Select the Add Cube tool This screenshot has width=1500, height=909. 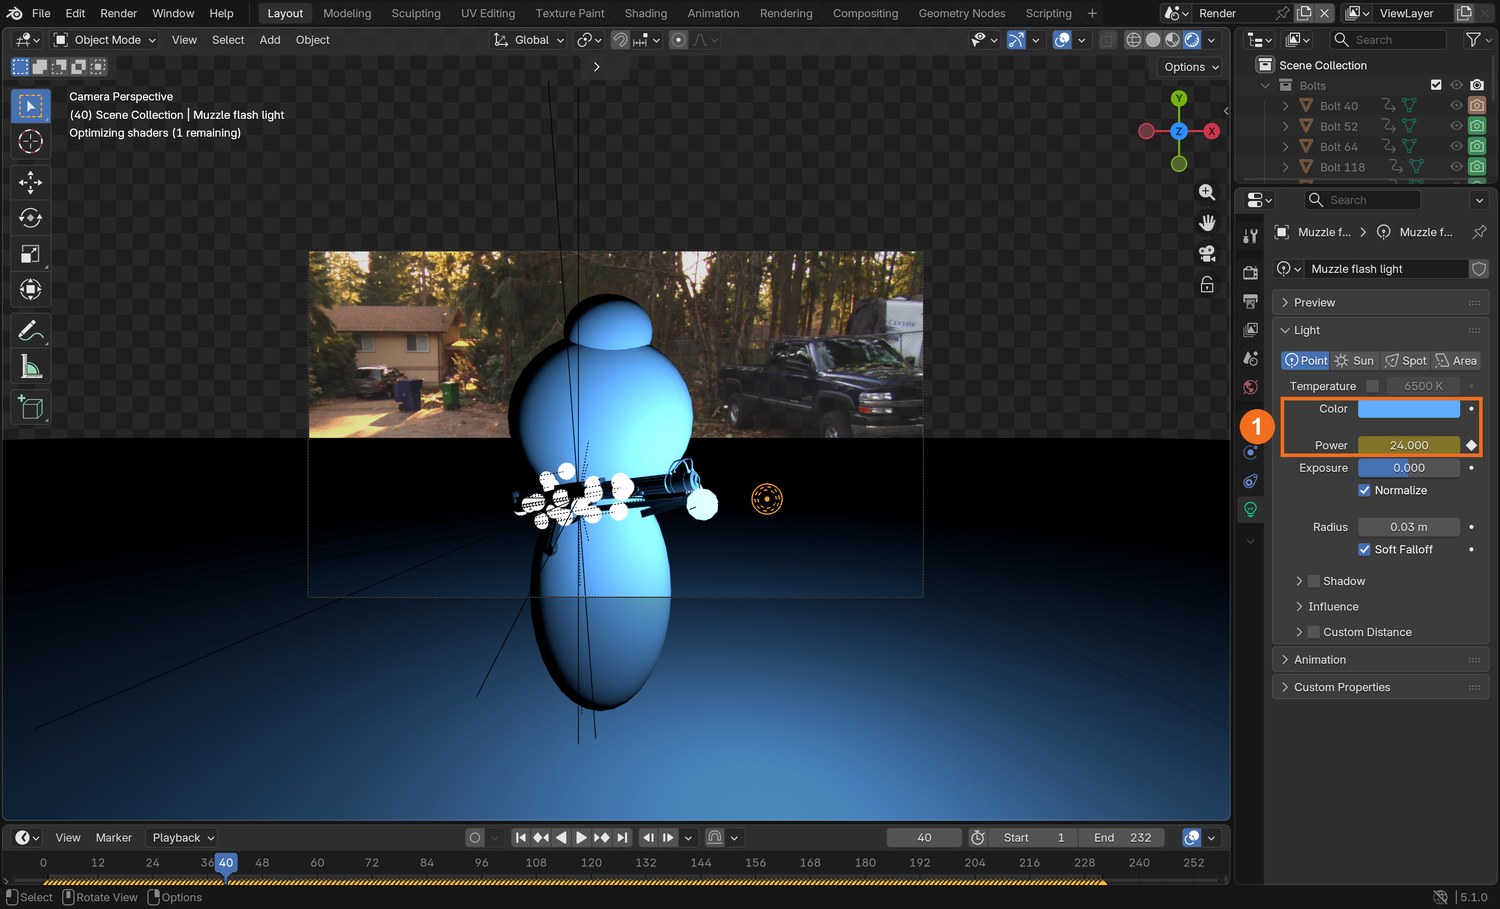[31, 408]
